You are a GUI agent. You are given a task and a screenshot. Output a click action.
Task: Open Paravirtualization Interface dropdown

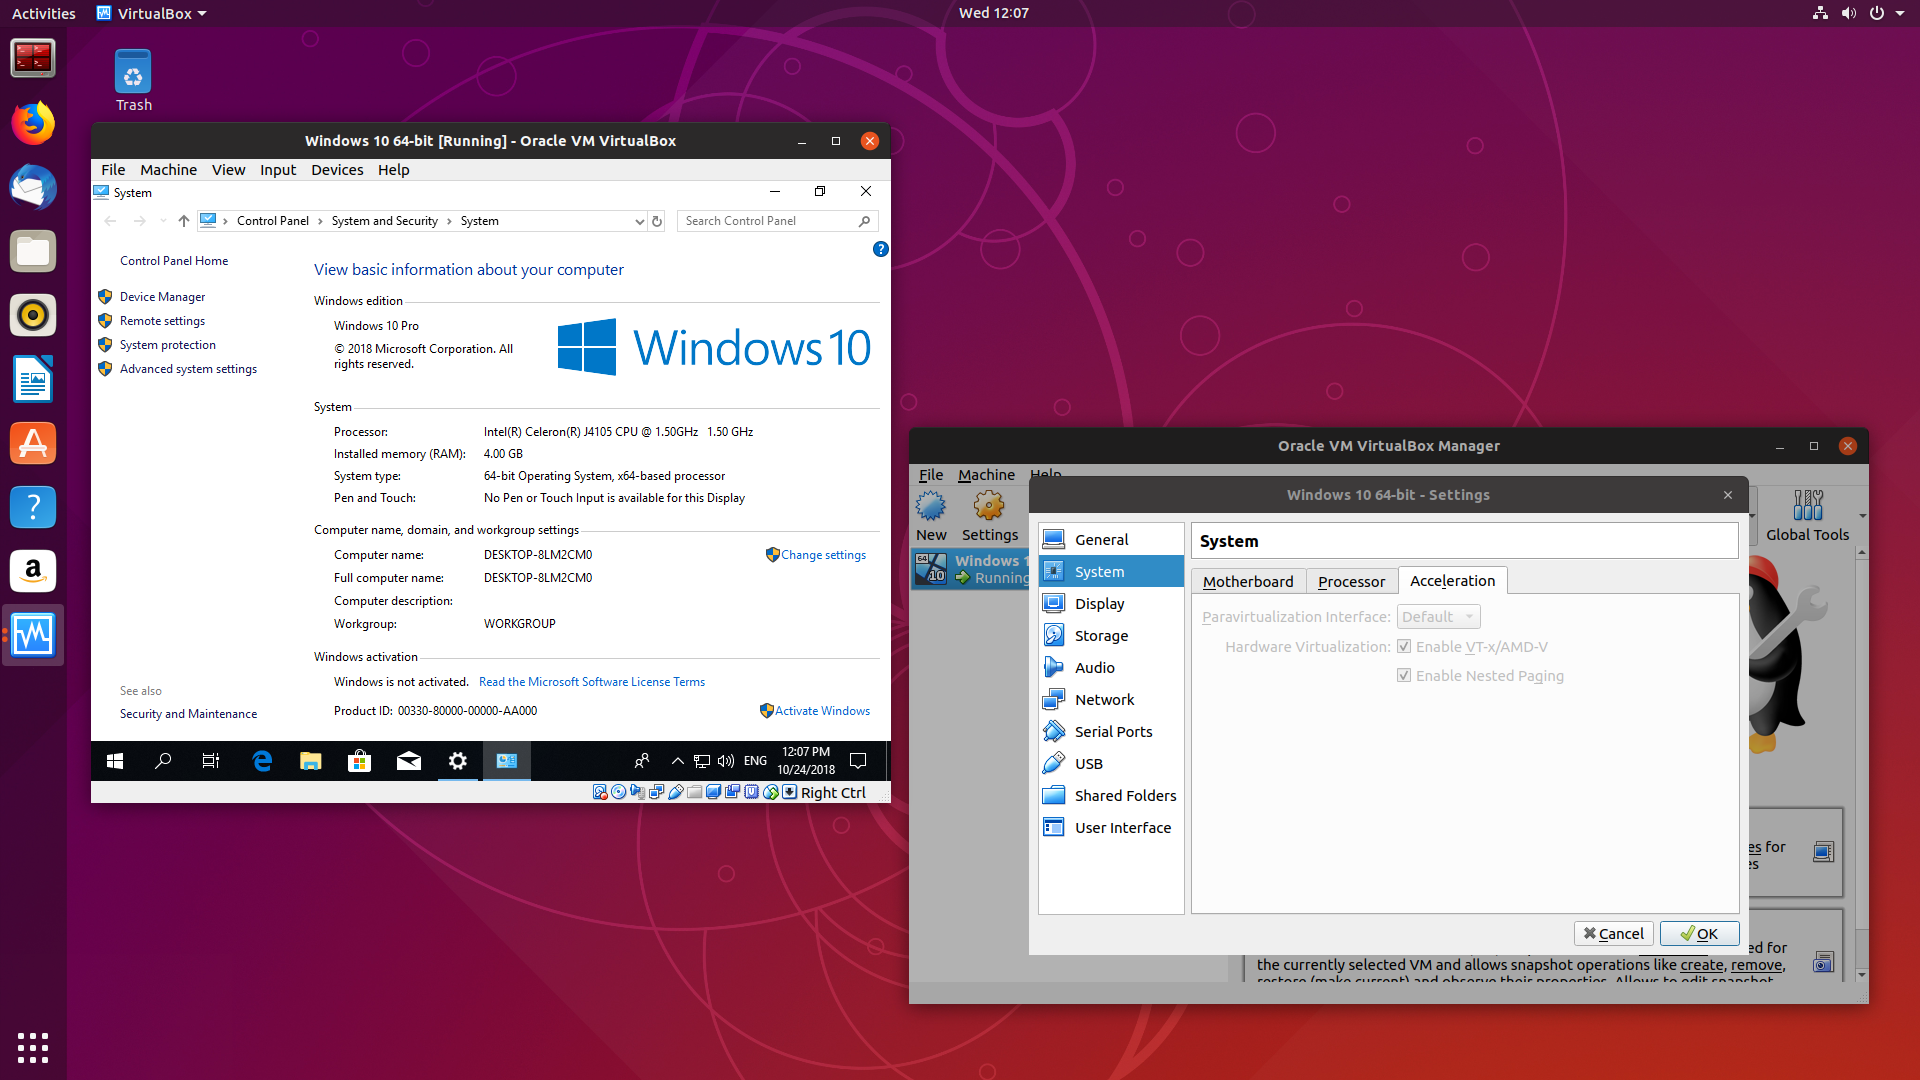[x=1438, y=617]
